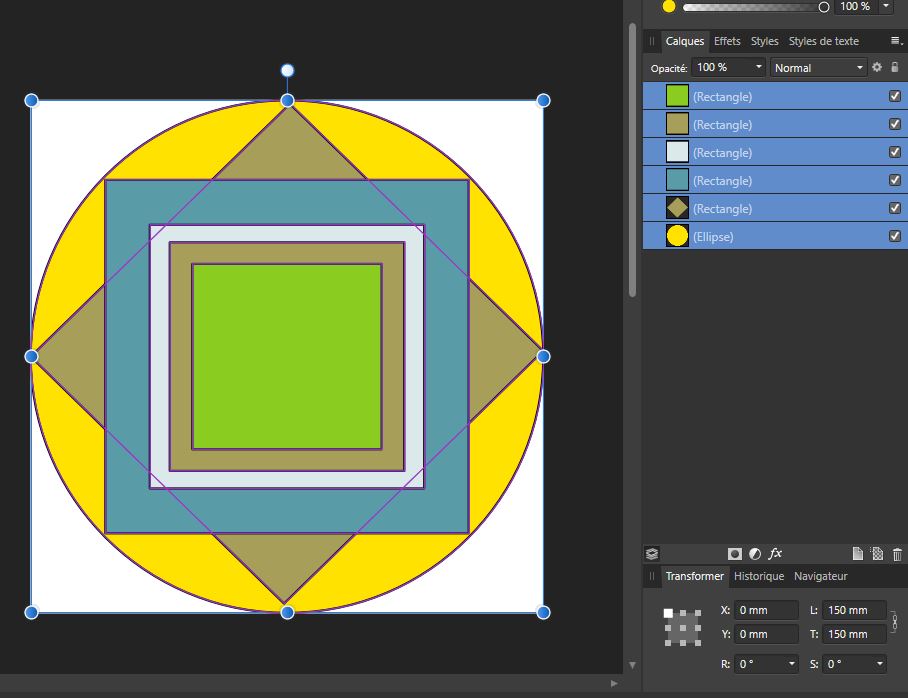
Task: Add a mask layer with mask icon
Action: pos(735,554)
